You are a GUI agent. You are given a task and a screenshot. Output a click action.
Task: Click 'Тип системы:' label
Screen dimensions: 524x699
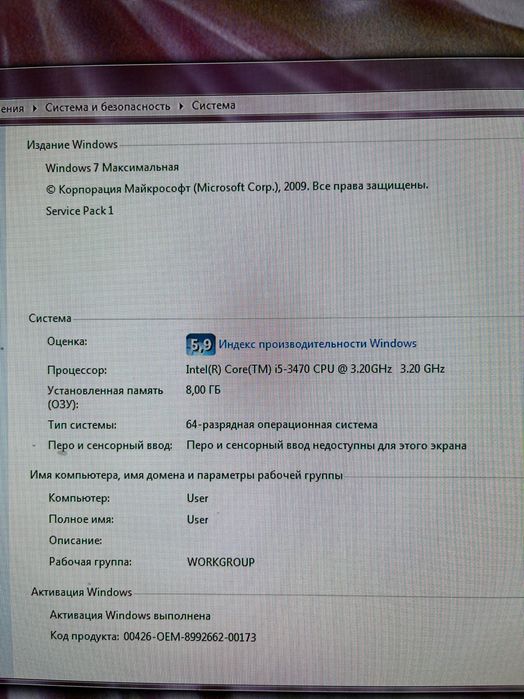tap(82, 425)
